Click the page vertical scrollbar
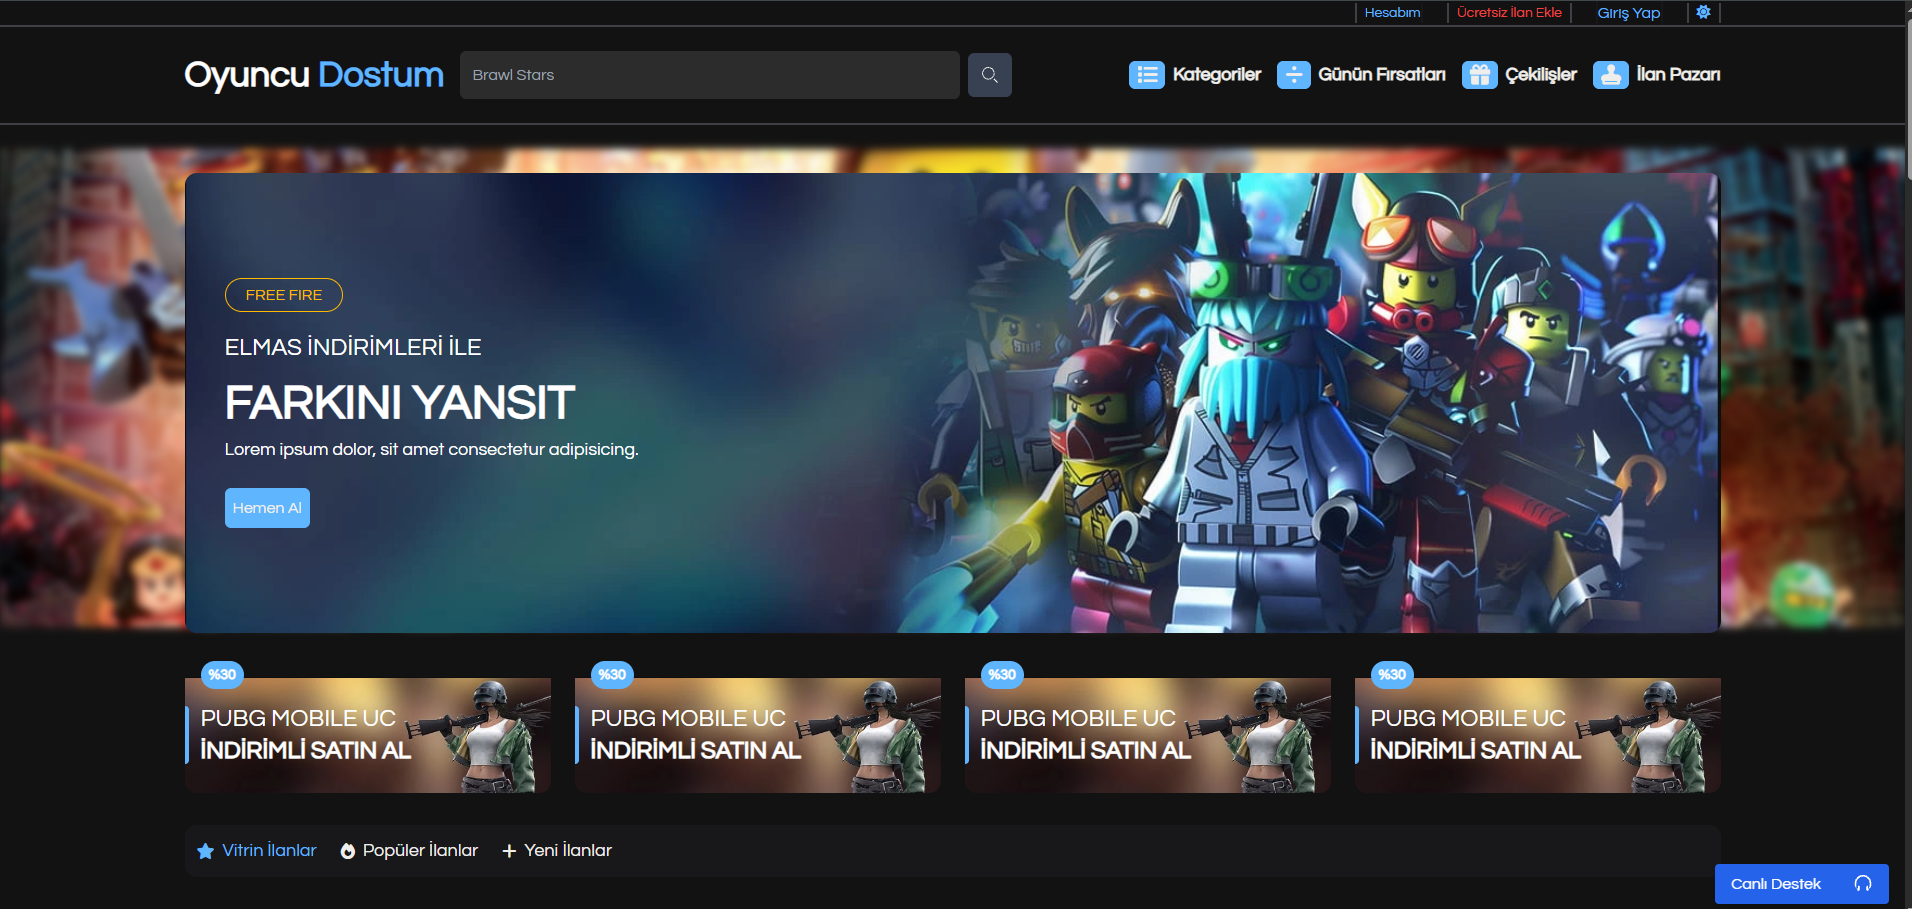 (x=1908, y=100)
